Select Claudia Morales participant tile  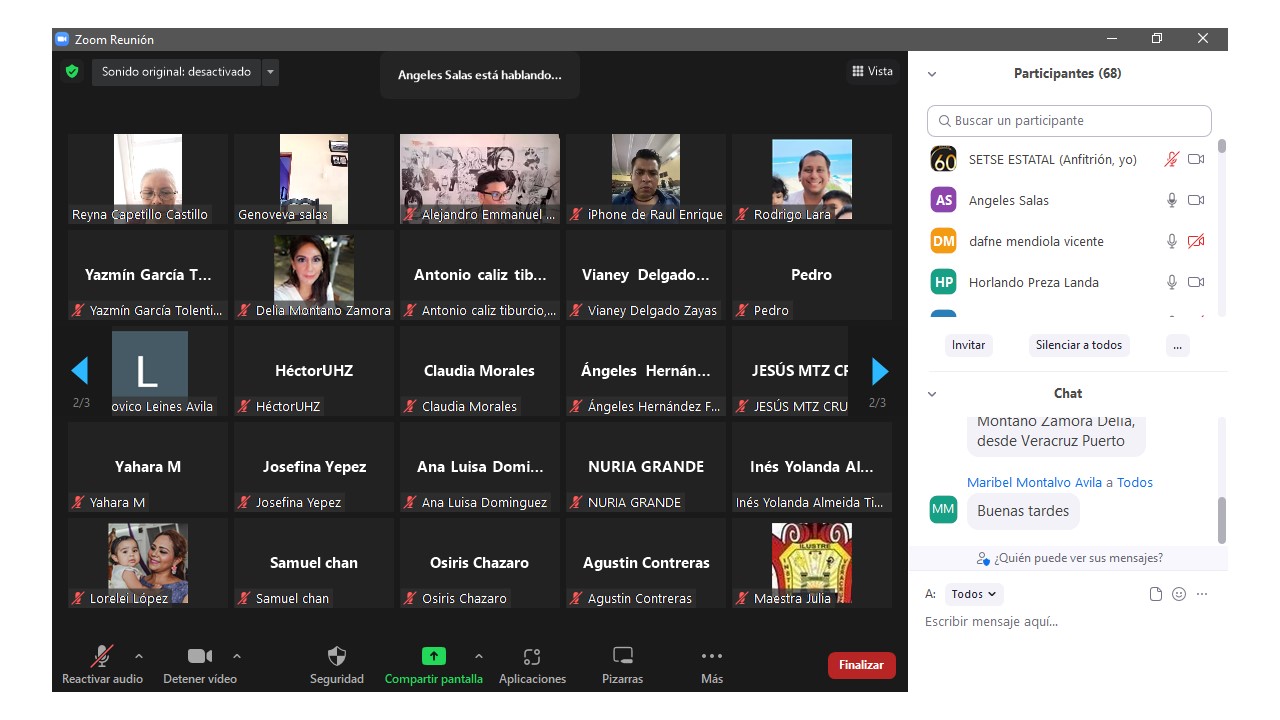pyautogui.click(x=480, y=371)
